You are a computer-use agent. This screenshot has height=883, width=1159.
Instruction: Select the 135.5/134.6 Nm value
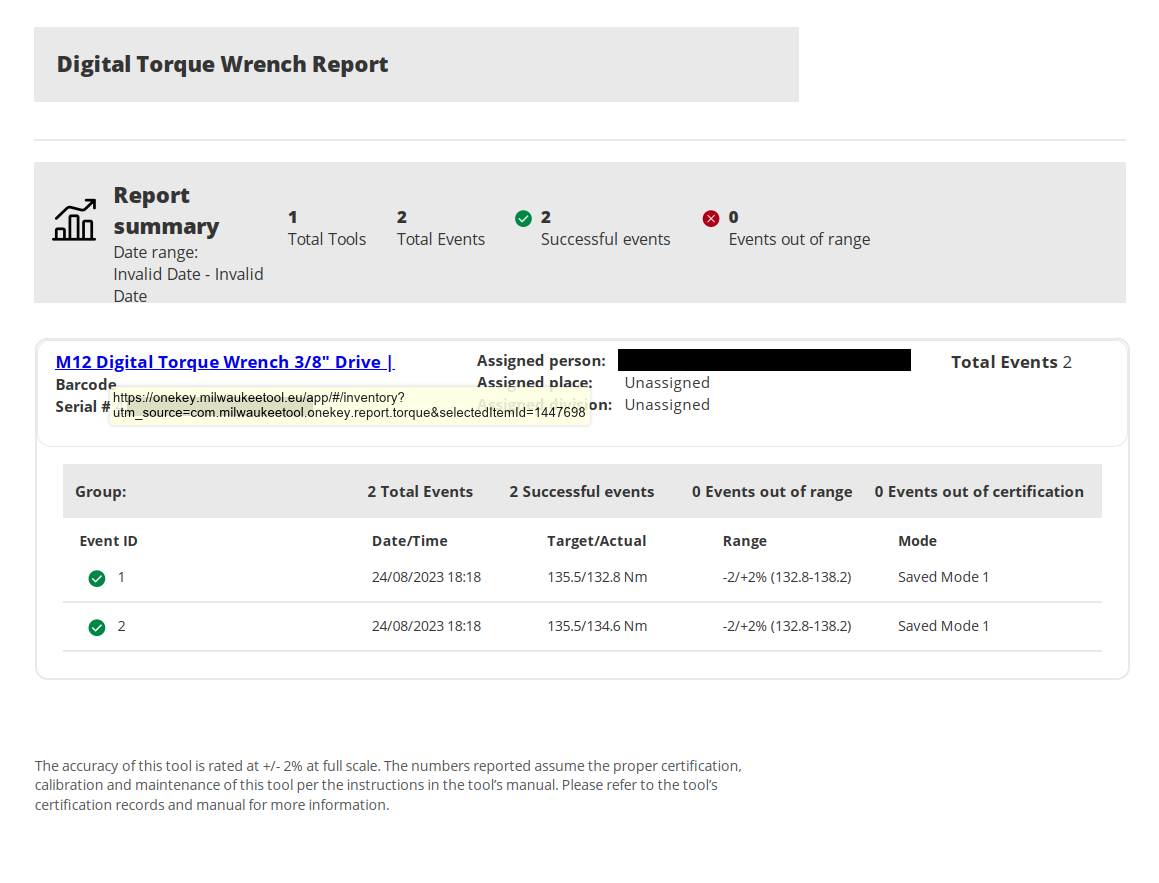tap(597, 626)
